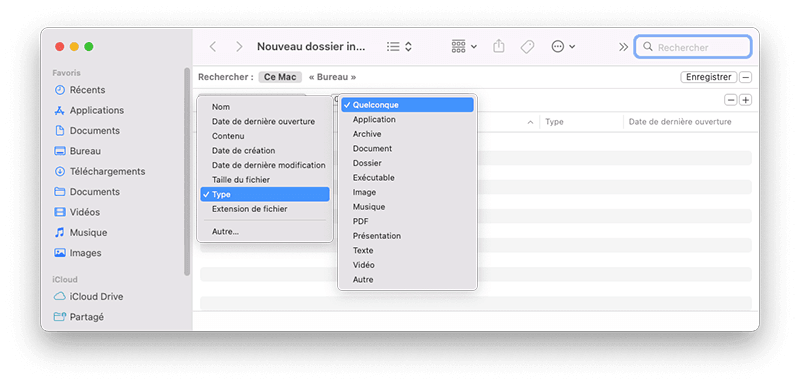Viewport: 800px width, 385px height.
Task: Show hidden toolbar items chevron
Action: pyautogui.click(x=623, y=47)
